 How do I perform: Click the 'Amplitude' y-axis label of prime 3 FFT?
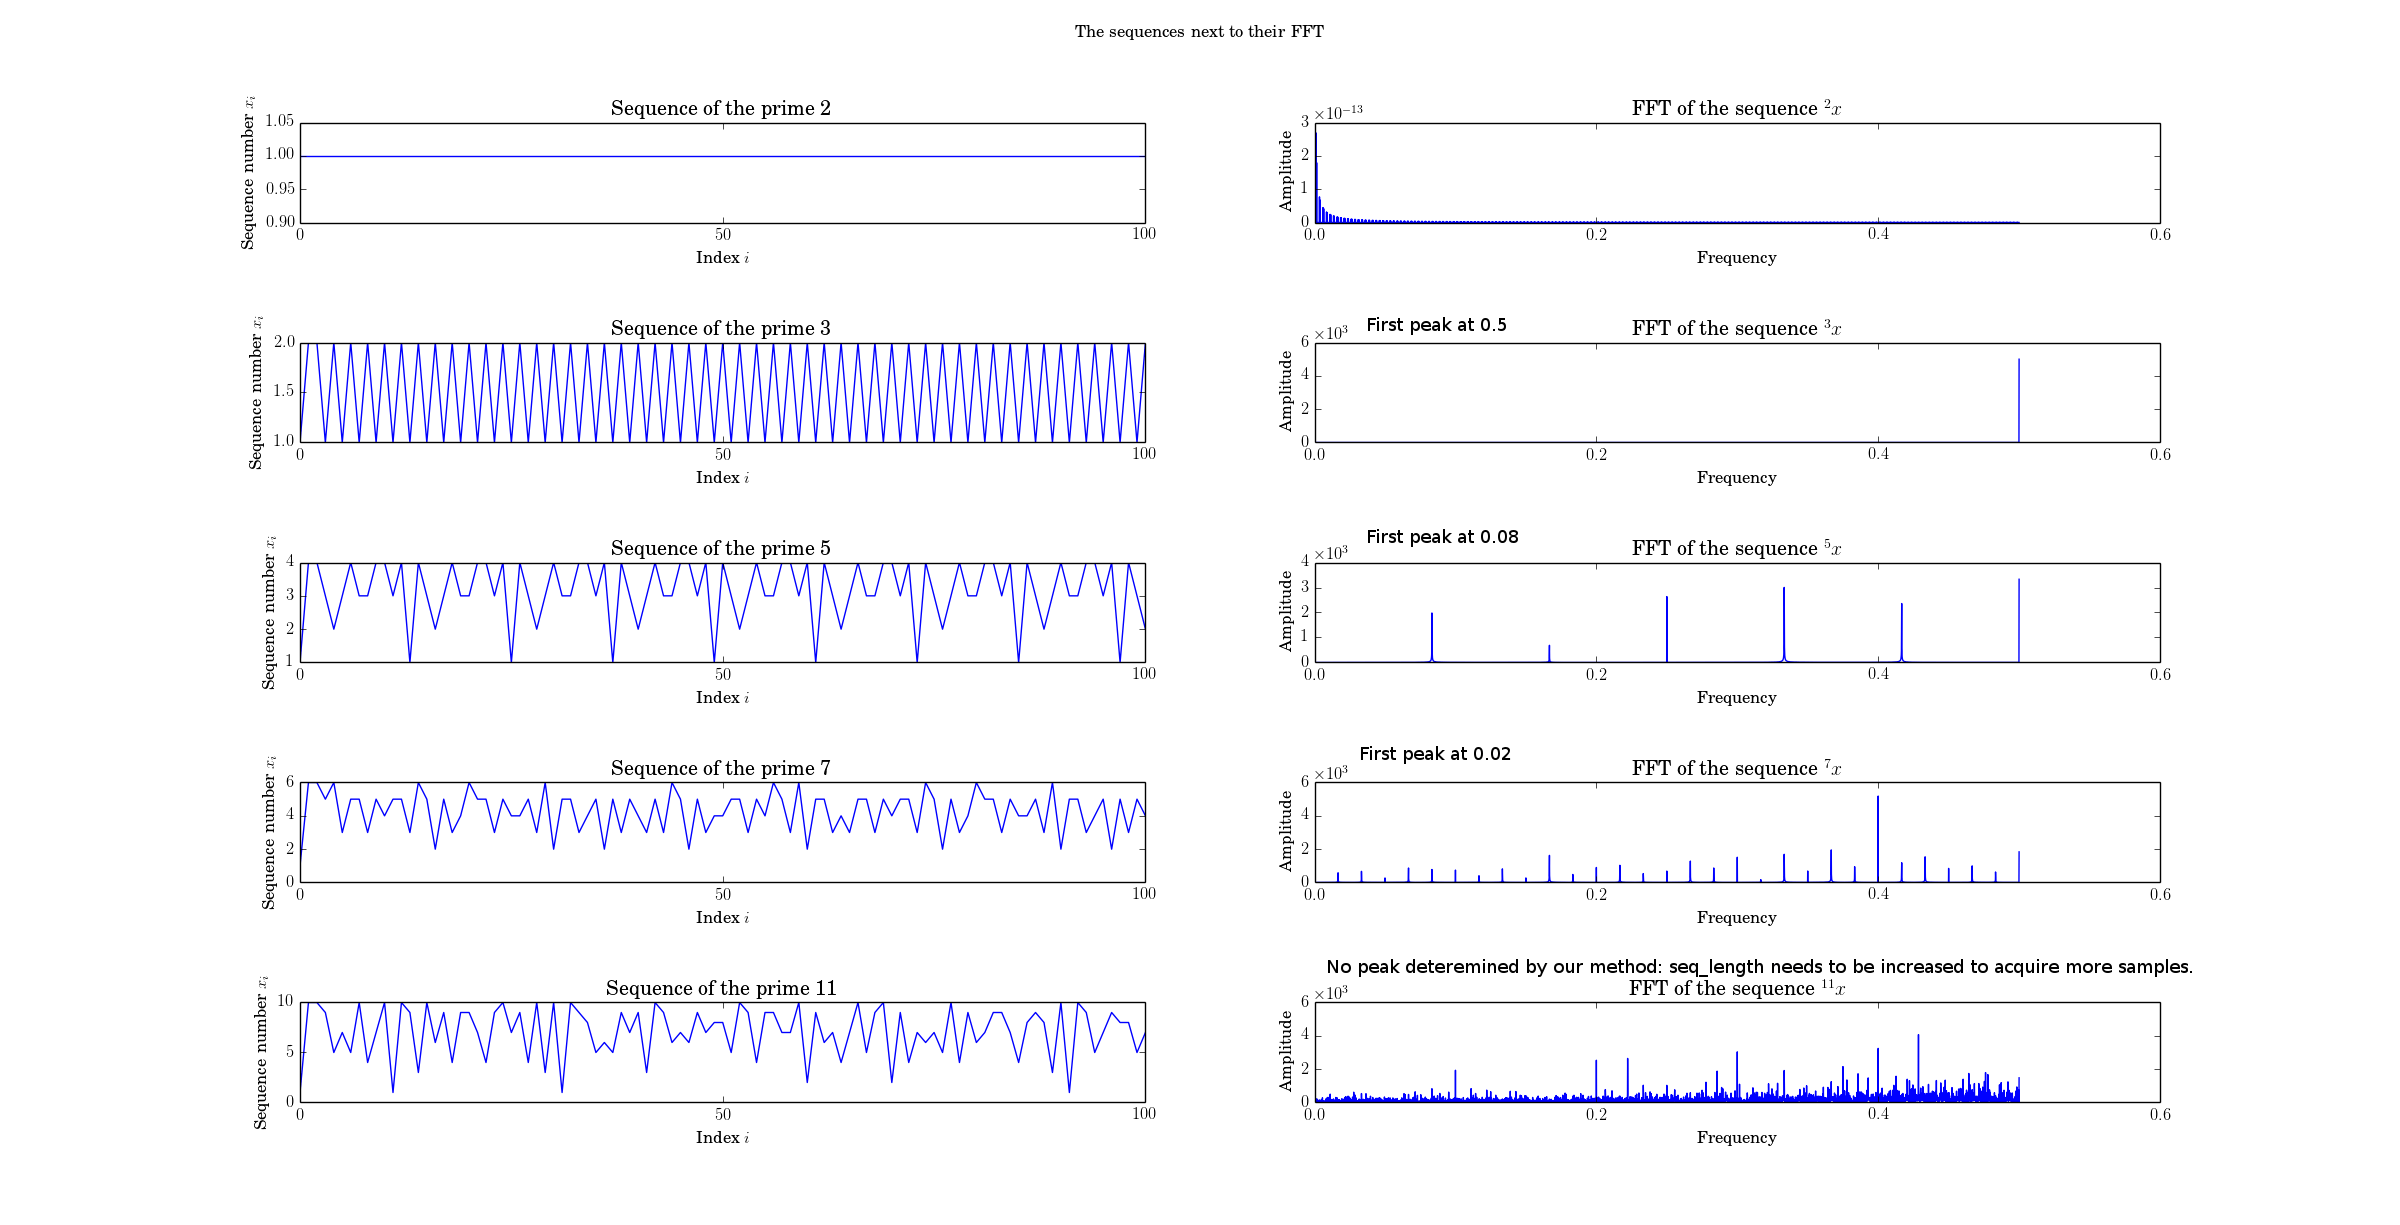pos(1286,391)
